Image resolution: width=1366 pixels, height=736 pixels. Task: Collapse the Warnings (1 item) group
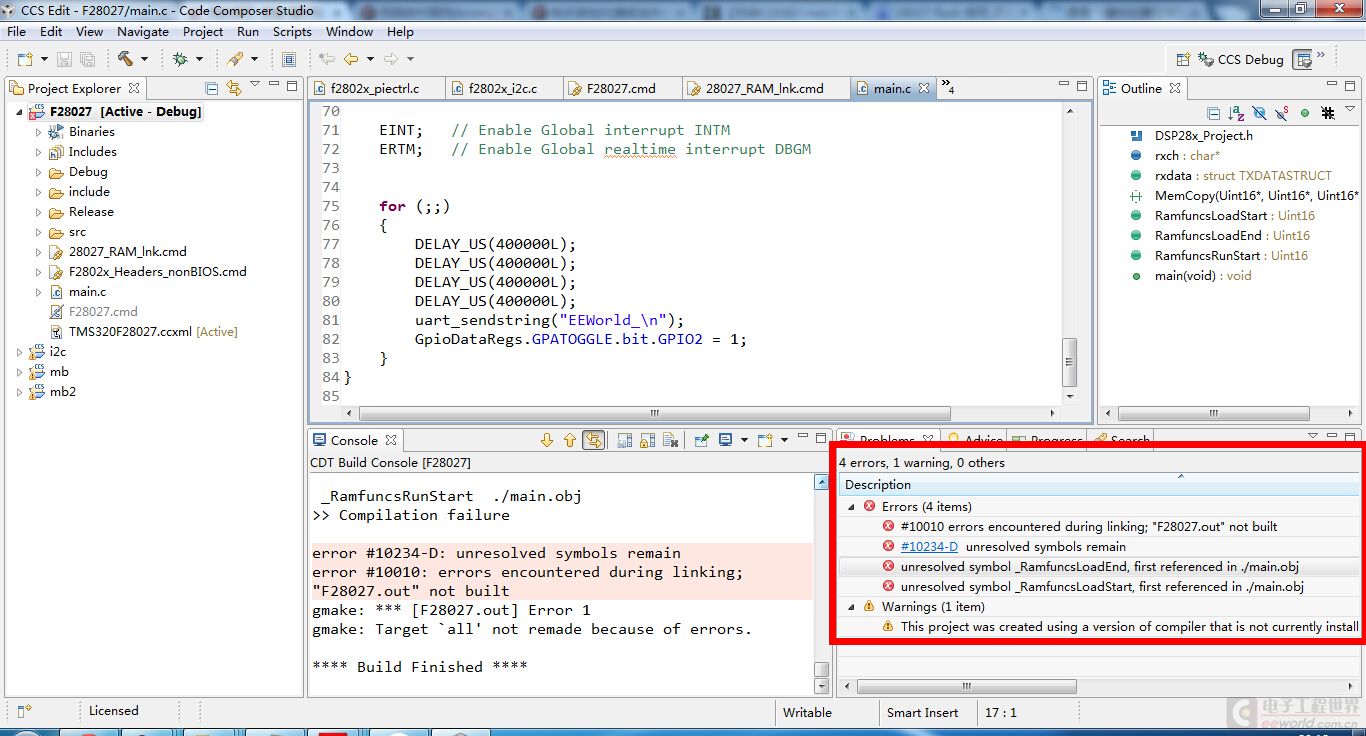point(851,607)
